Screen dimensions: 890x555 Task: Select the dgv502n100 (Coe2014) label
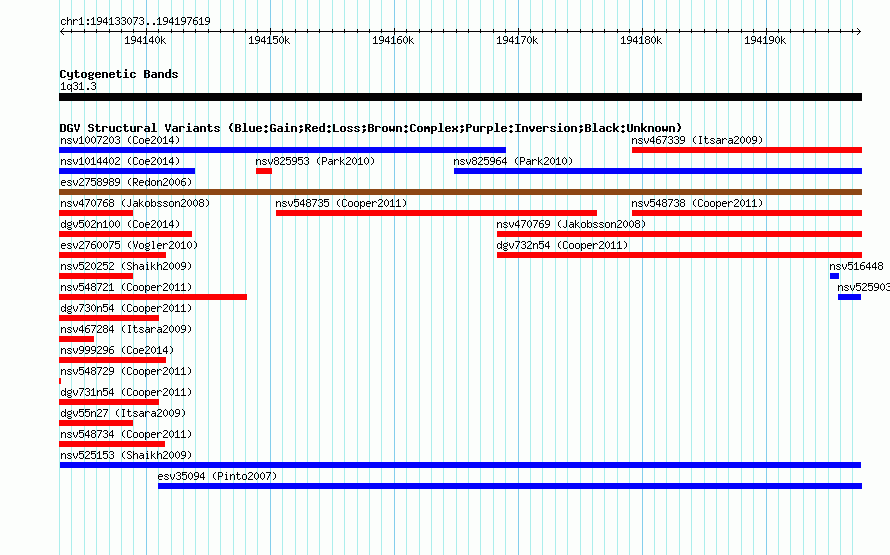point(120,224)
